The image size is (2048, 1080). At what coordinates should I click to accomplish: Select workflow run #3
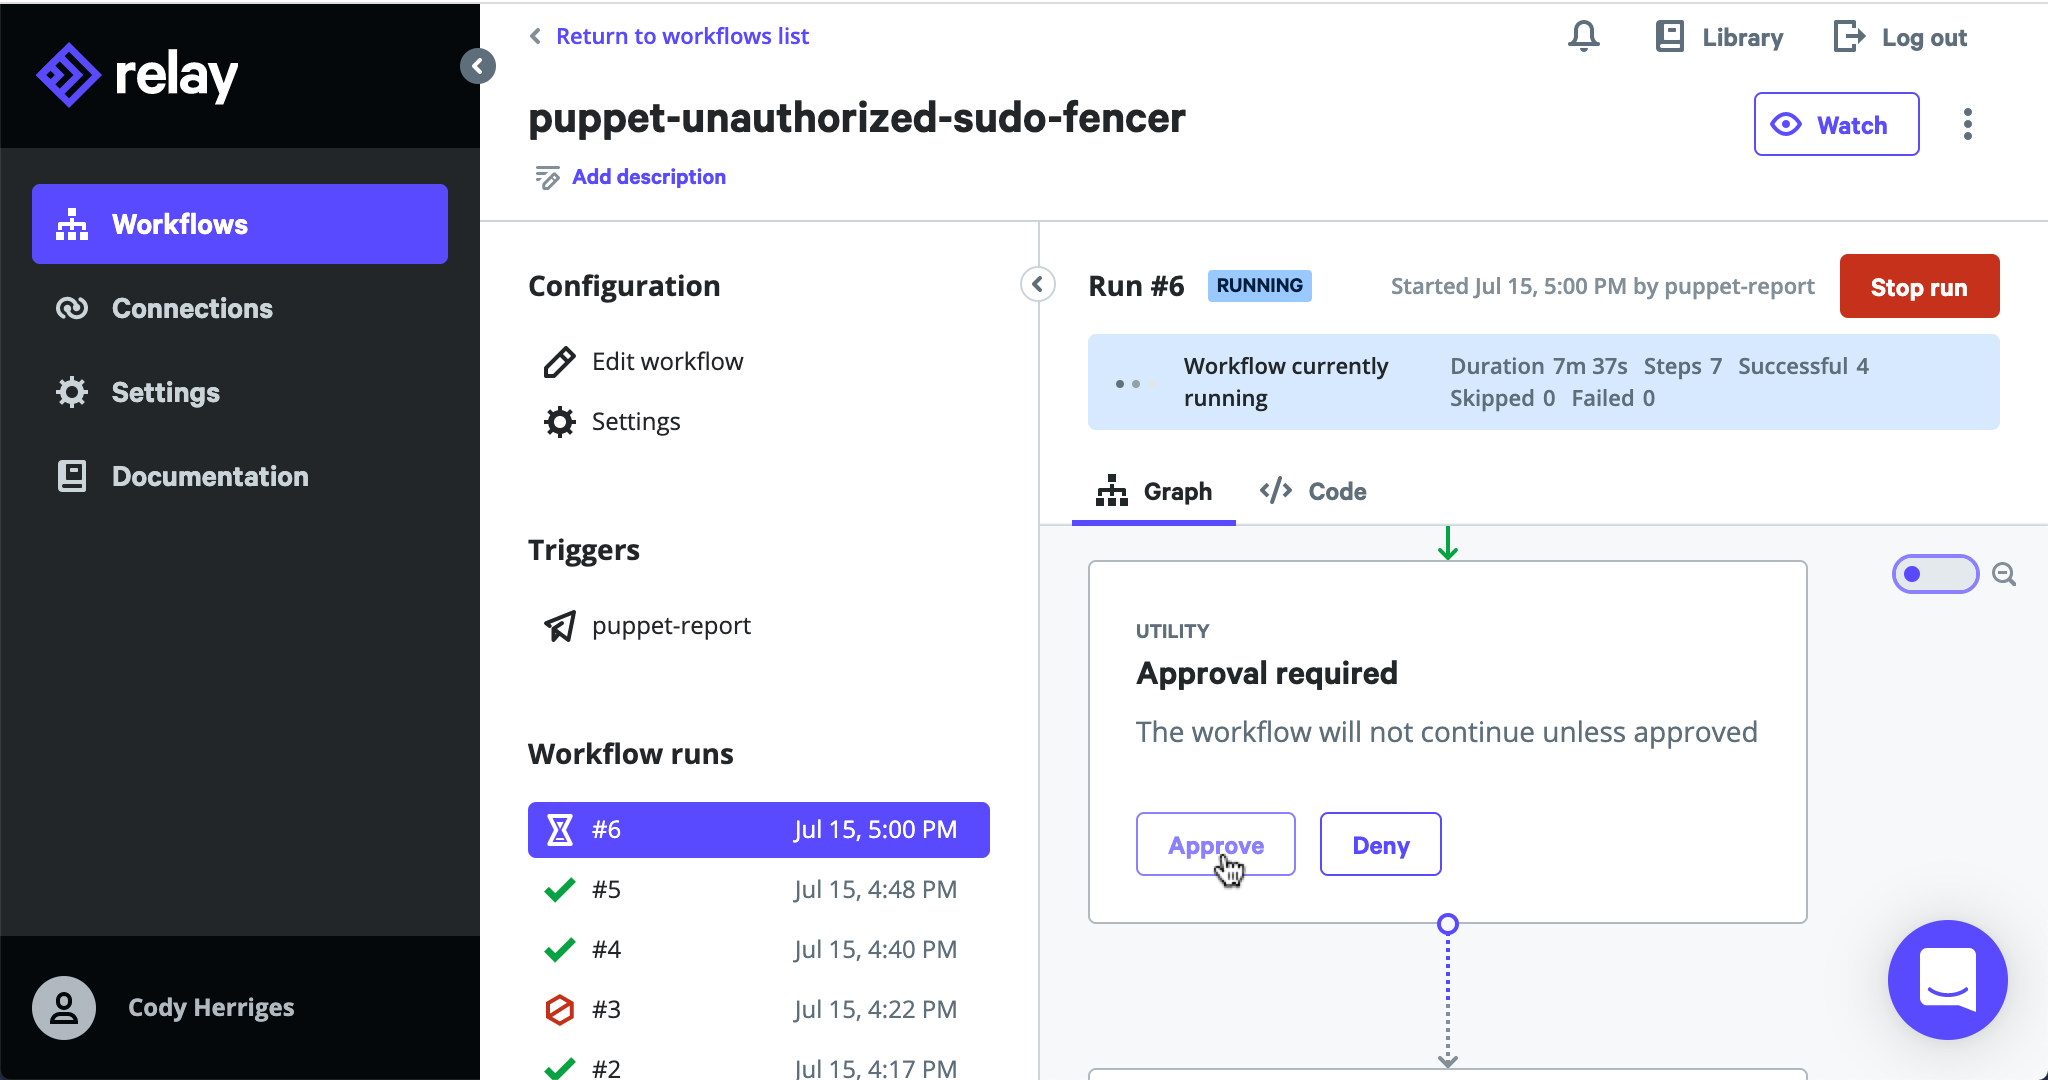758,1009
